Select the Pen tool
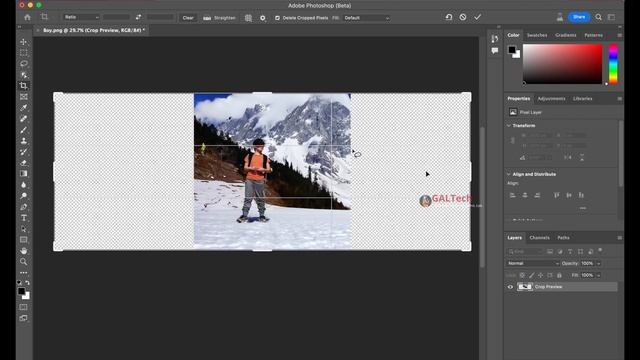640x360 pixels. [x=24, y=207]
